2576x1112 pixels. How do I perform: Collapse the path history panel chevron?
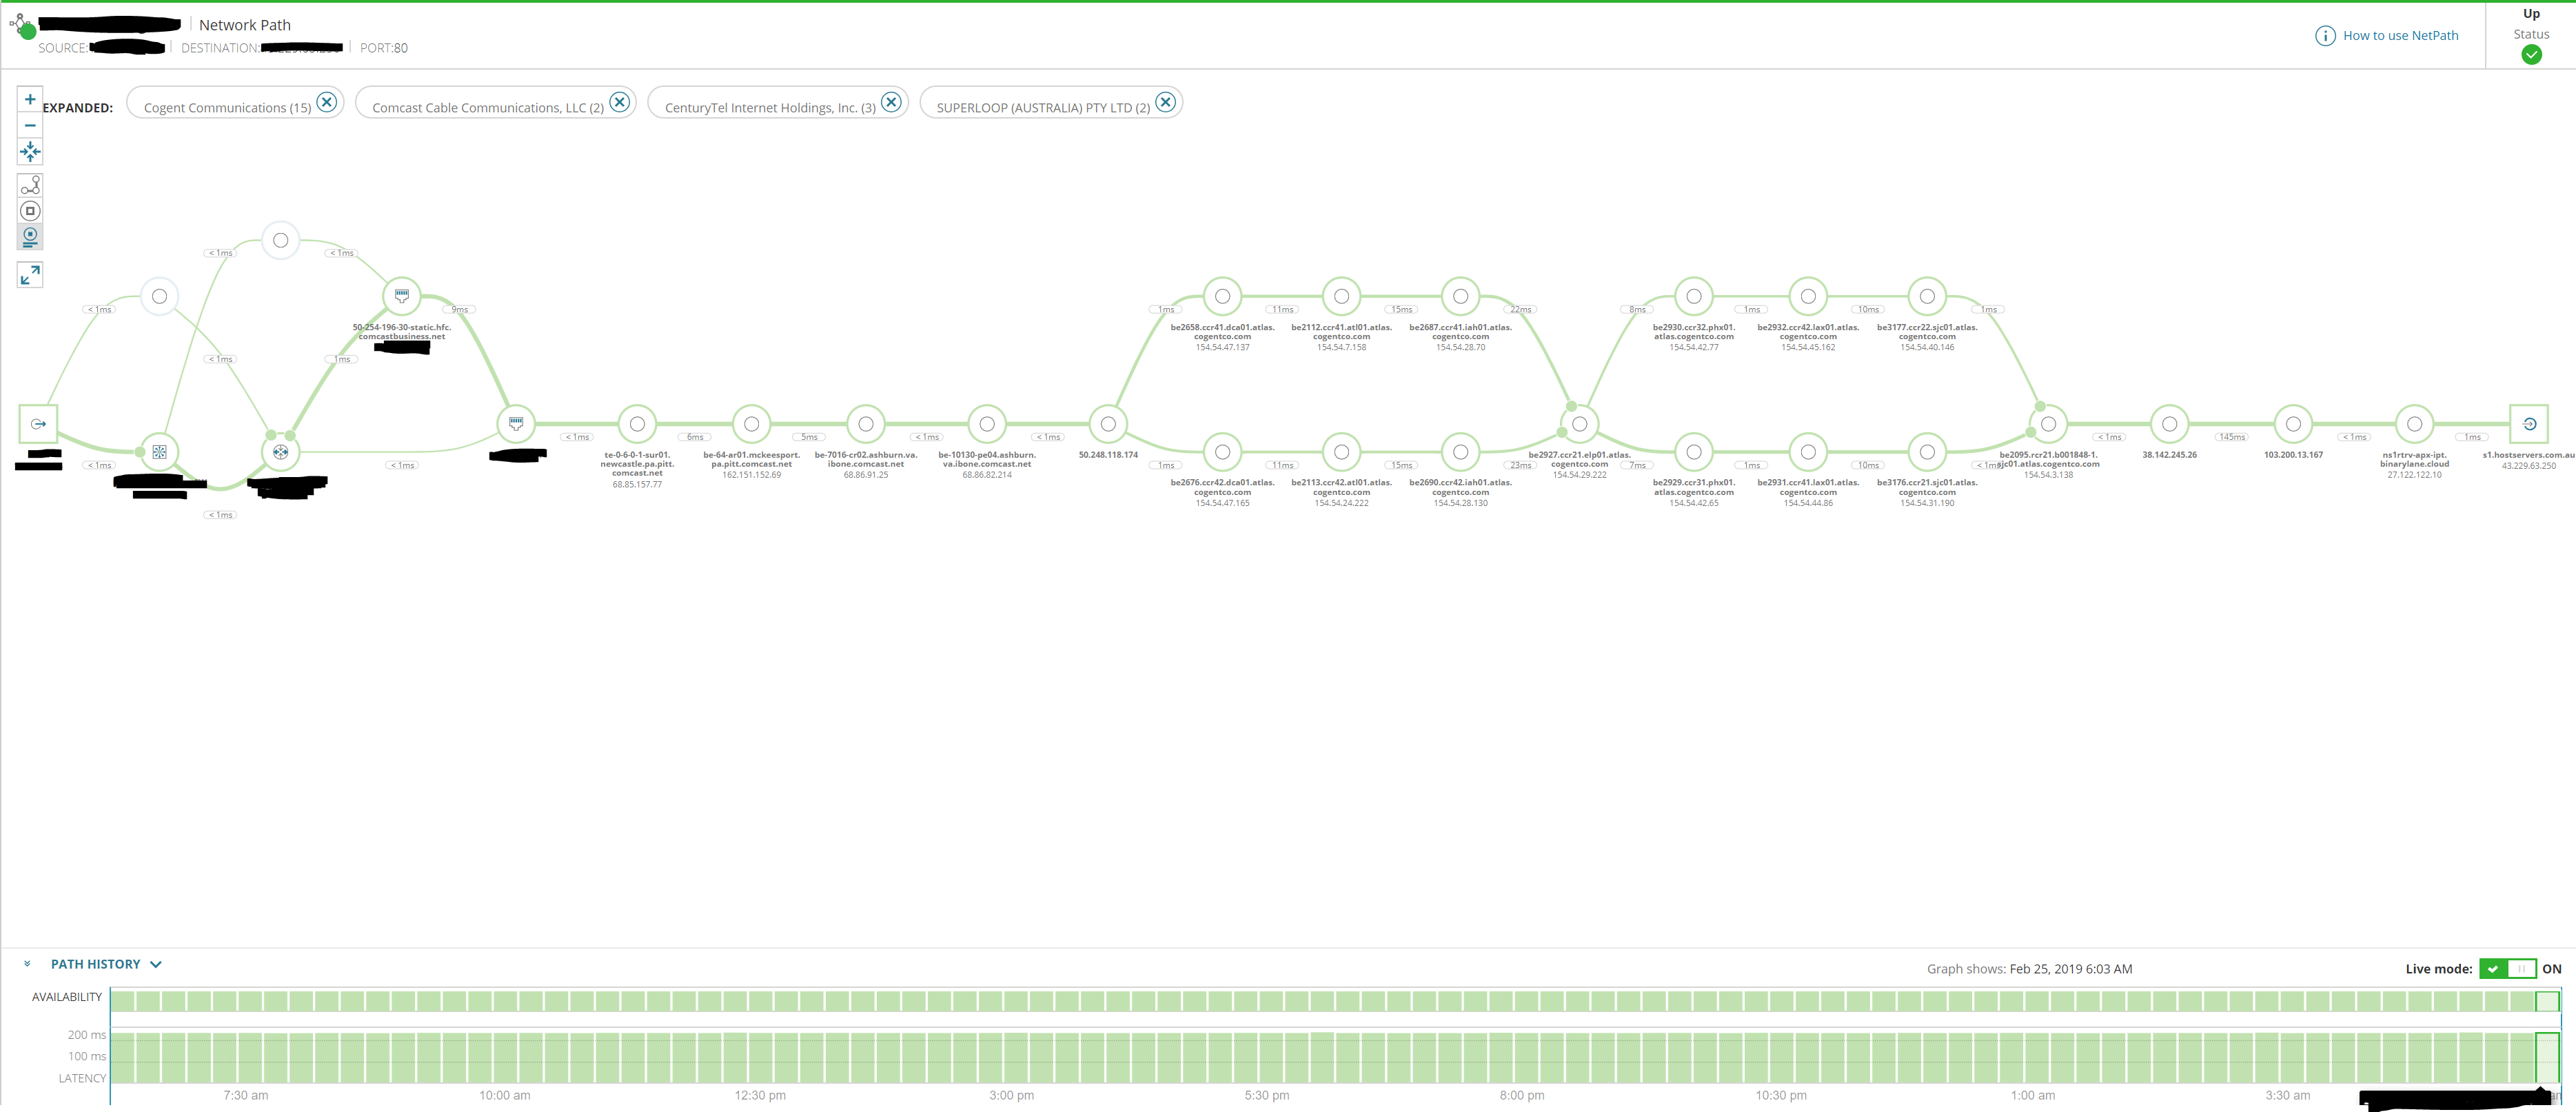point(27,964)
